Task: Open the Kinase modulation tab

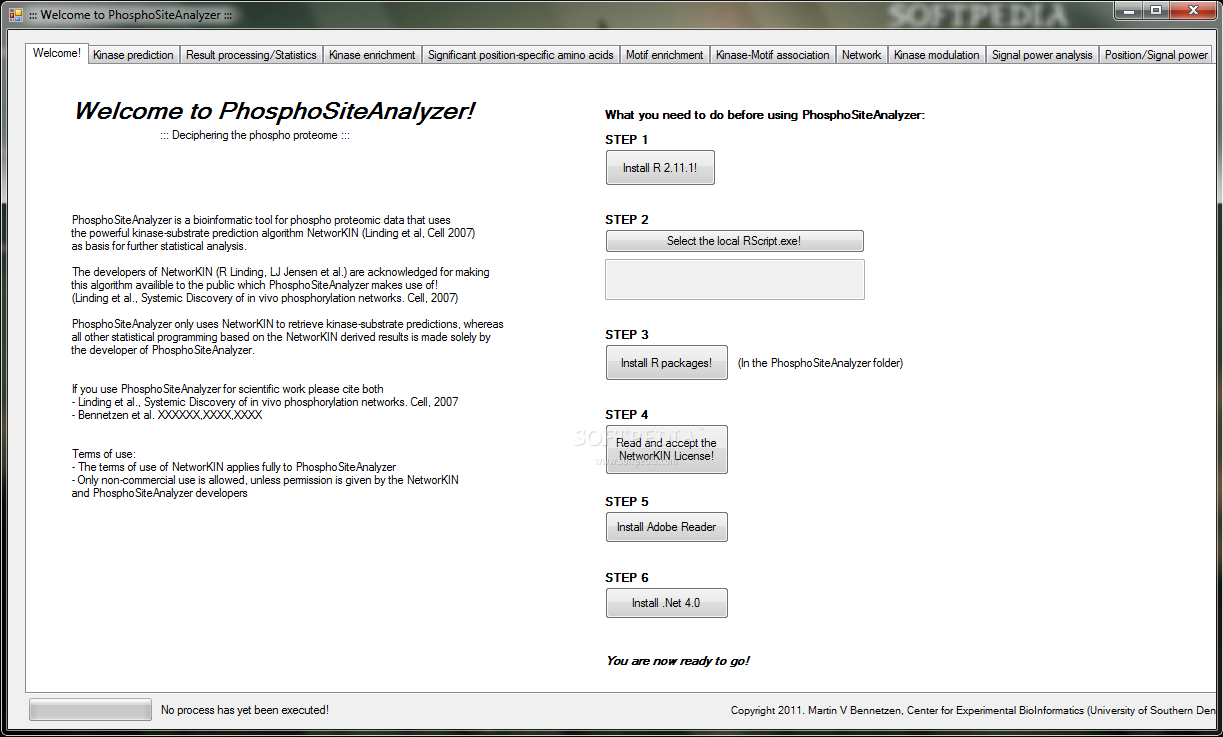Action: 937,55
